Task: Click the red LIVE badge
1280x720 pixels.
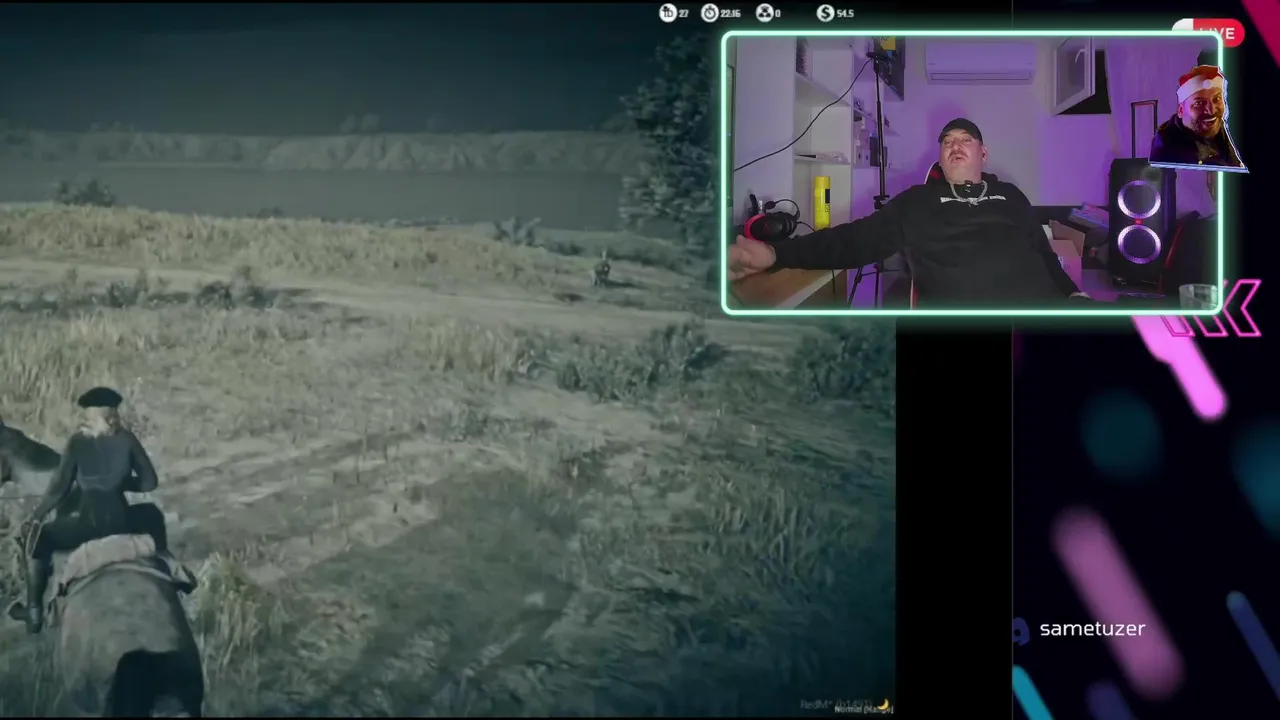Action: [1218, 33]
